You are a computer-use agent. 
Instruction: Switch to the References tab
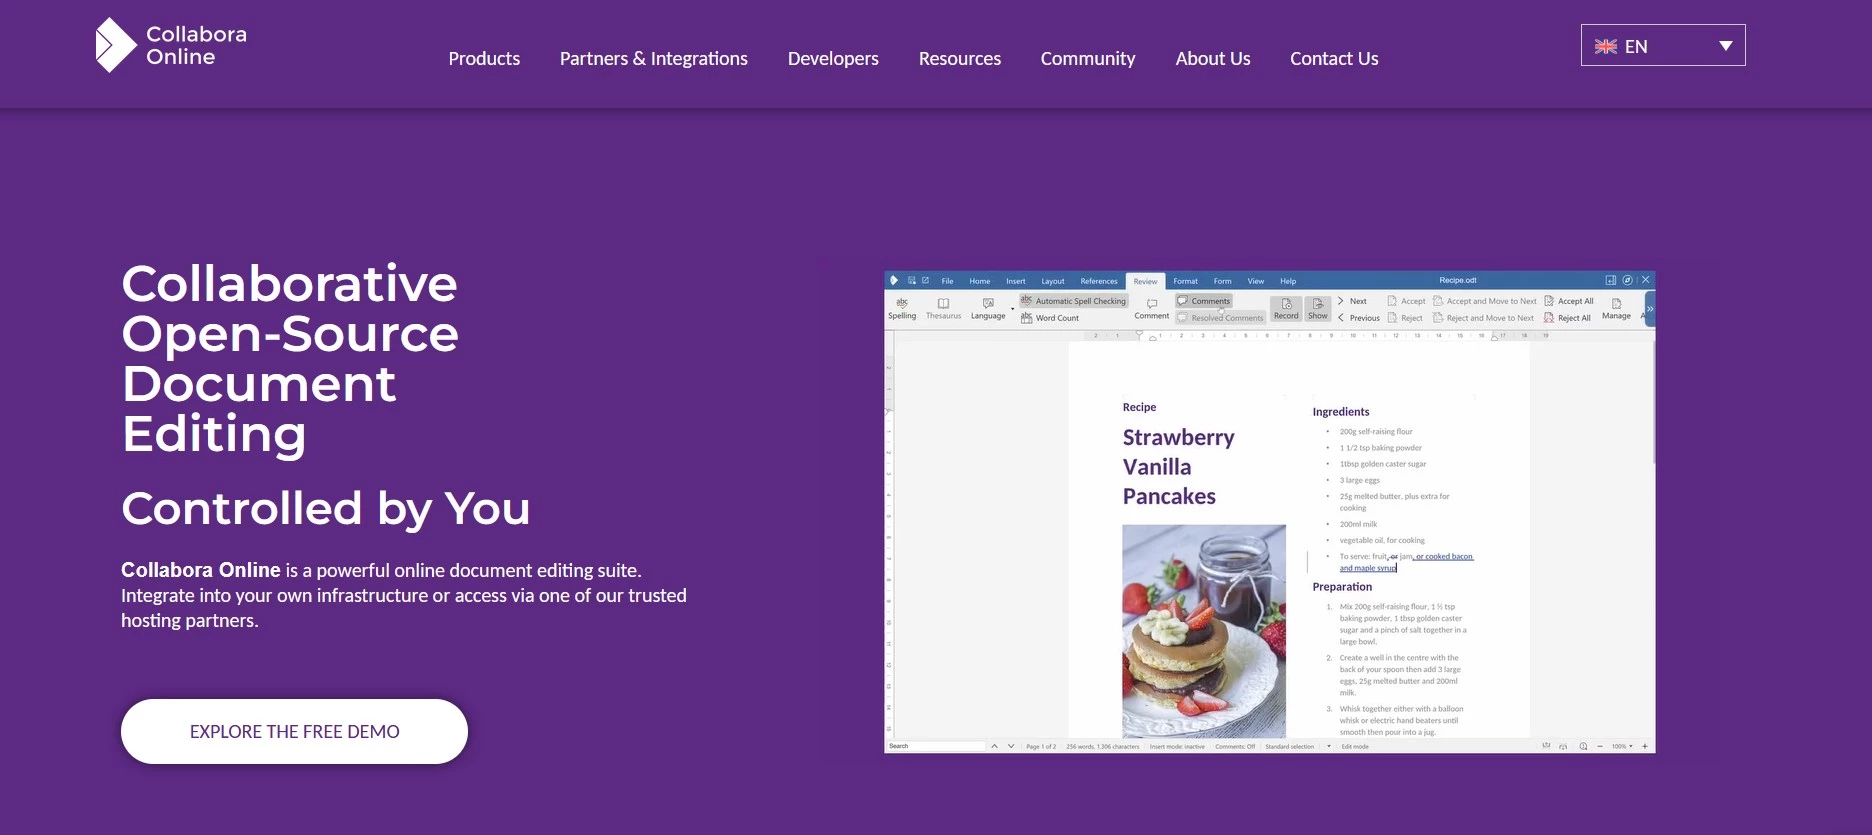pyautogui.click(x=1099, y=281)
